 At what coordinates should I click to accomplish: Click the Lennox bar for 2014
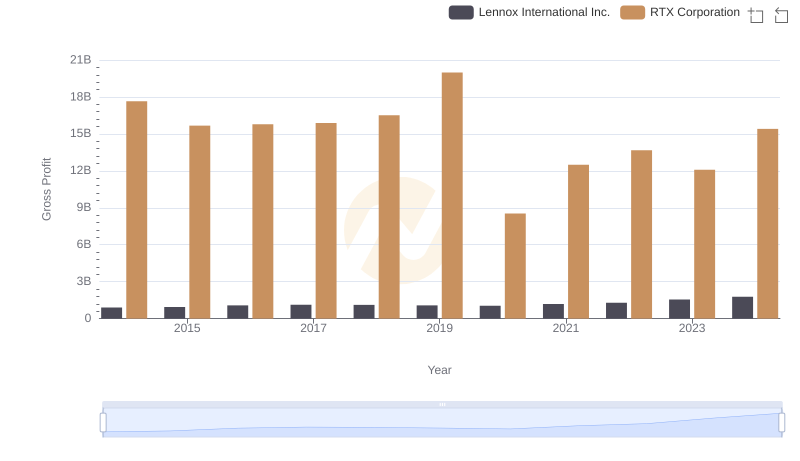112,313
